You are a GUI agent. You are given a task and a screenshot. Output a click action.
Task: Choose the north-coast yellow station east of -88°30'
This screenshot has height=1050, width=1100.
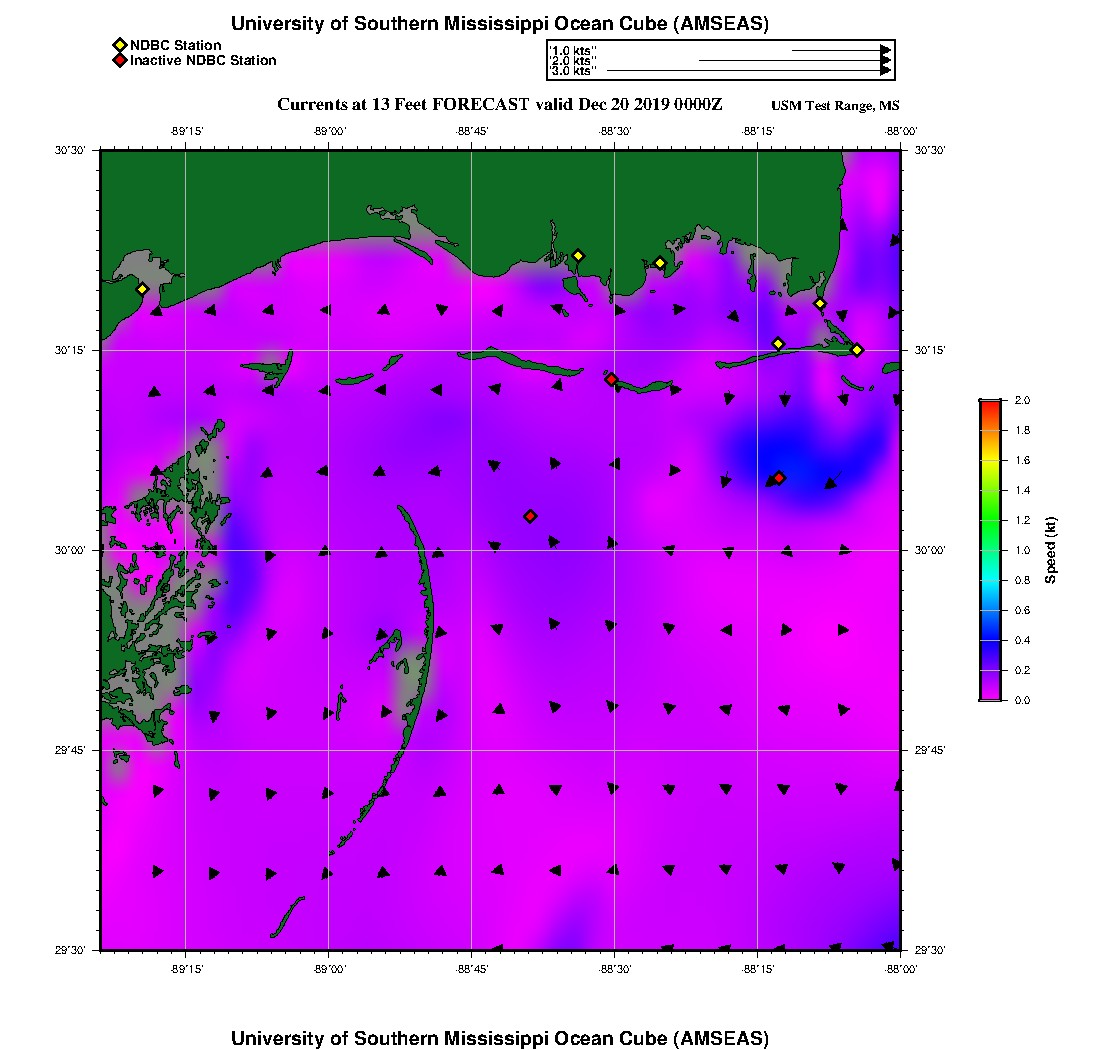pos(660,263)
